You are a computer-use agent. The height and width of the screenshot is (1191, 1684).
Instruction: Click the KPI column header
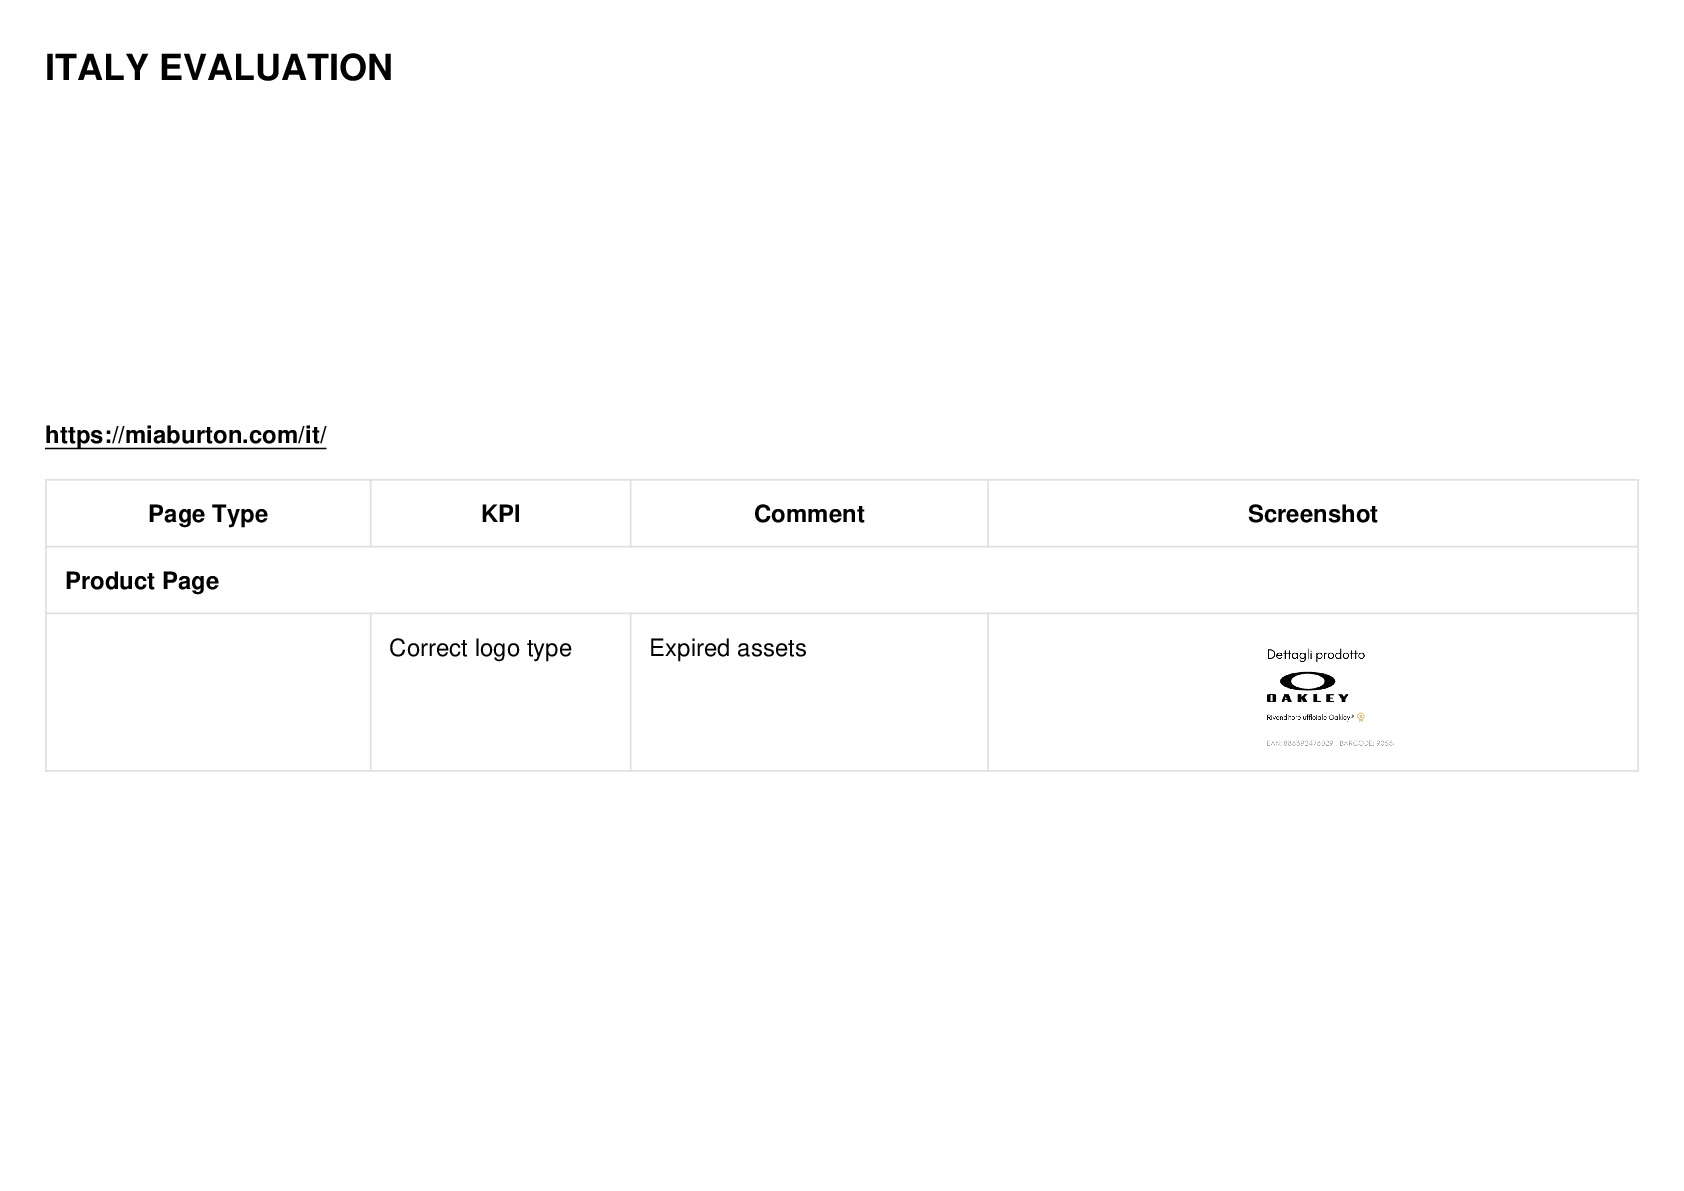[x=500, y=514]
